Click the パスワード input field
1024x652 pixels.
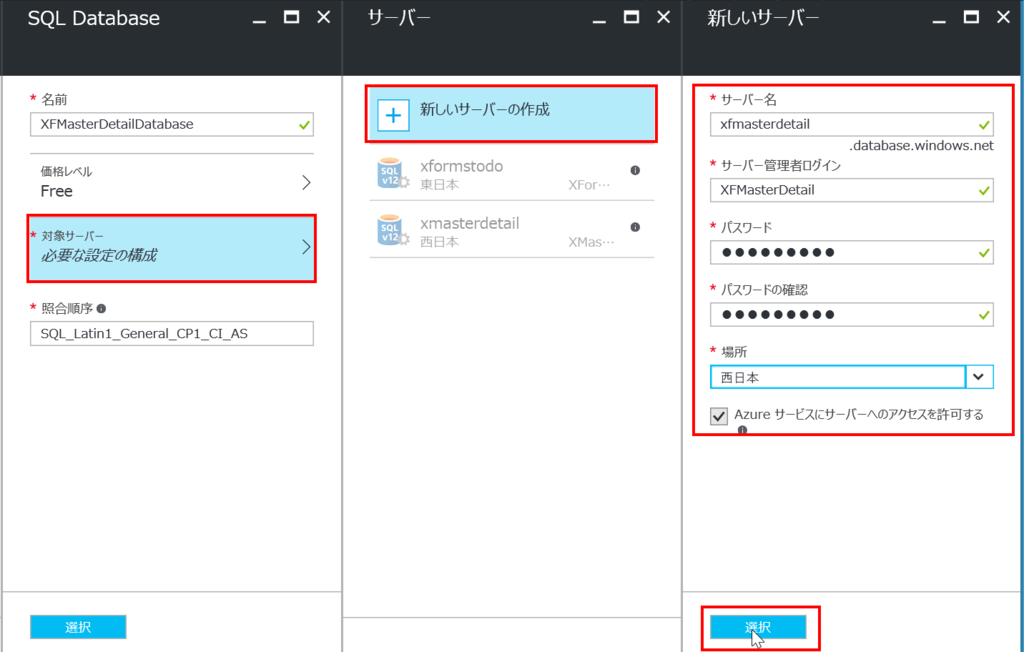(x=852, y=252)
